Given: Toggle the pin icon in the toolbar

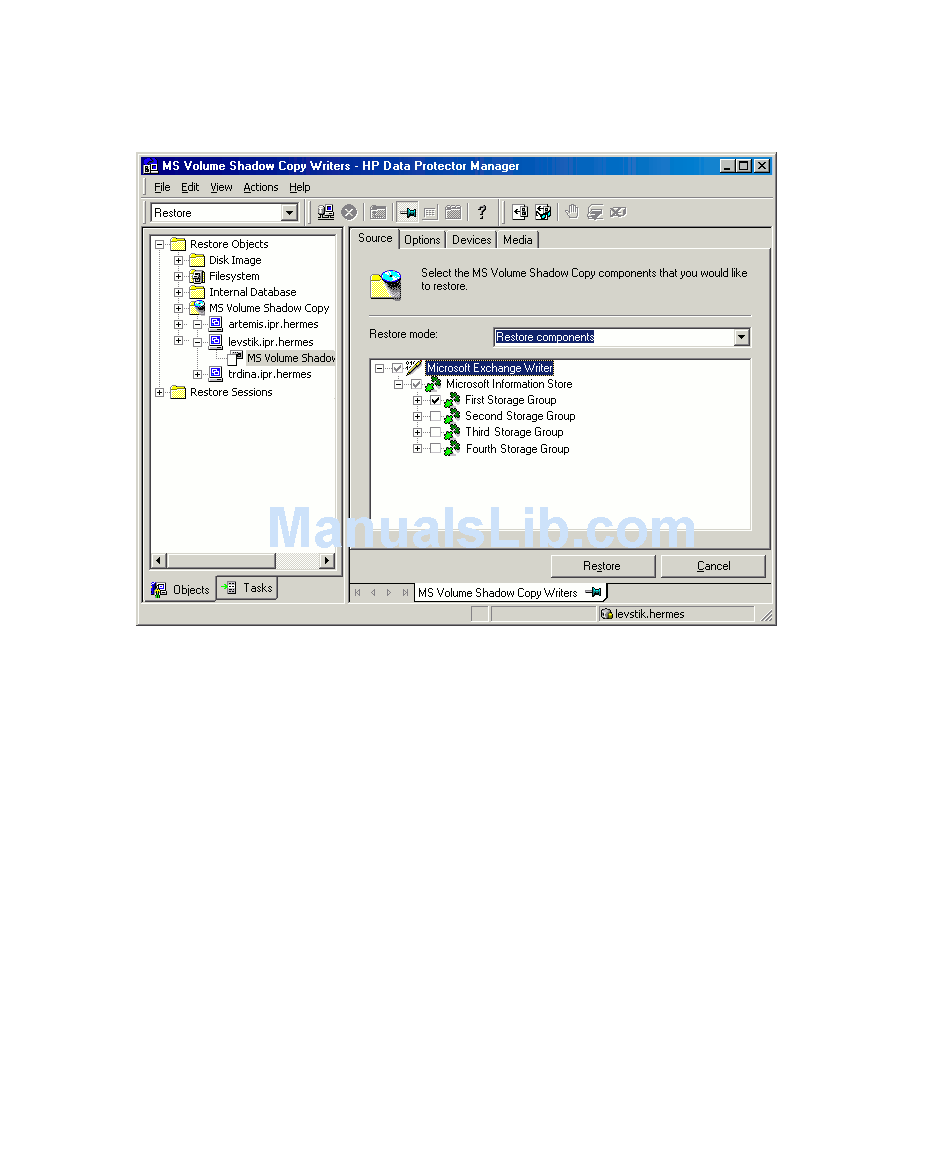Looking at the screenshot, I should [408, 212].
